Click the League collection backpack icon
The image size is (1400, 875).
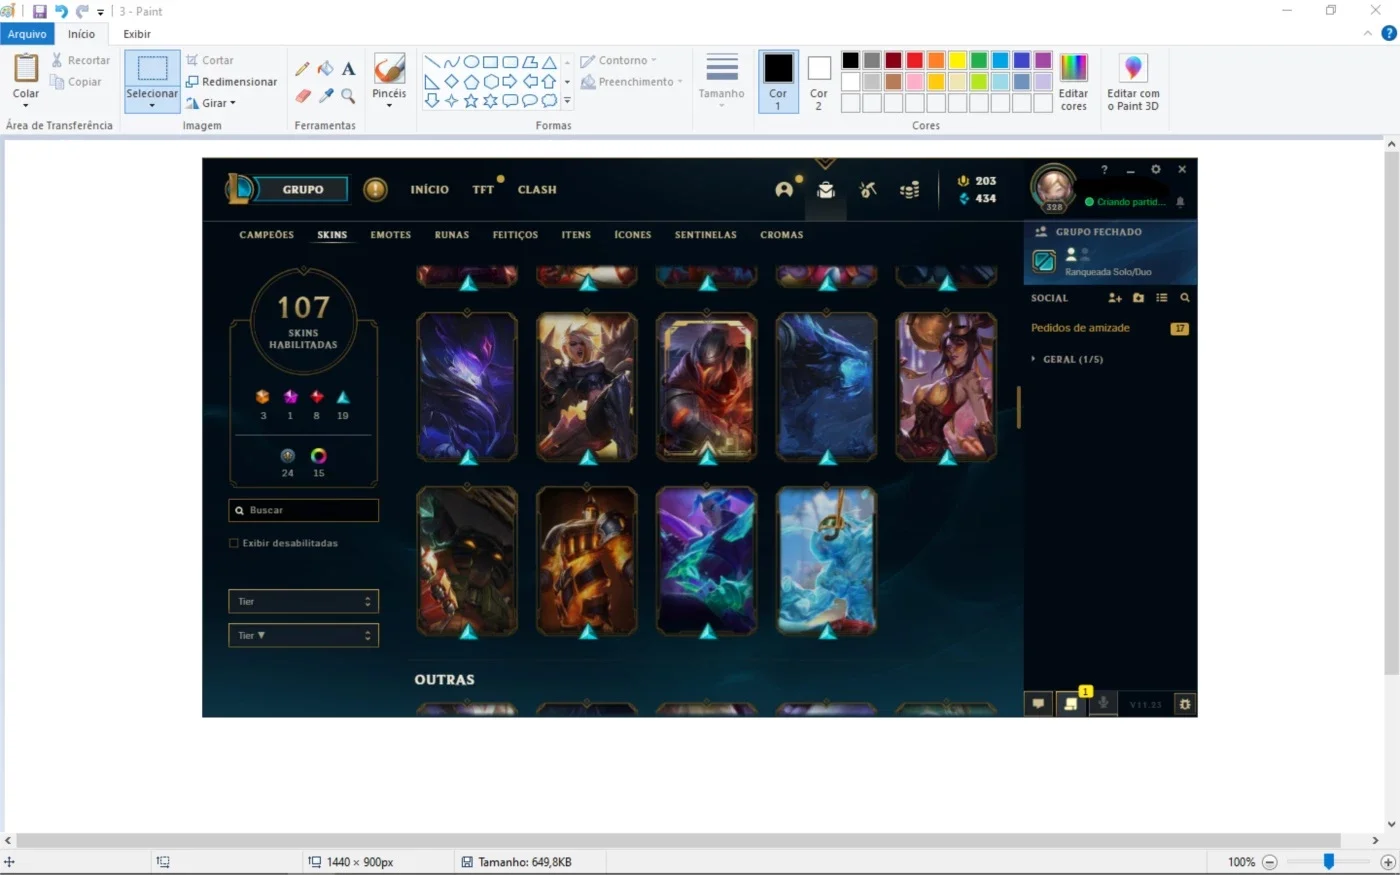[x=826, y=190]
